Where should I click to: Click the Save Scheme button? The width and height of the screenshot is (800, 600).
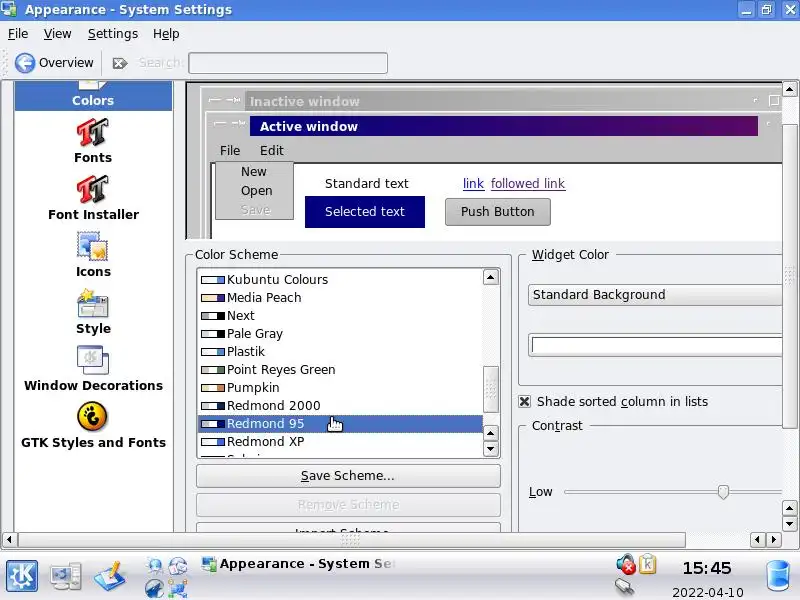348,476
